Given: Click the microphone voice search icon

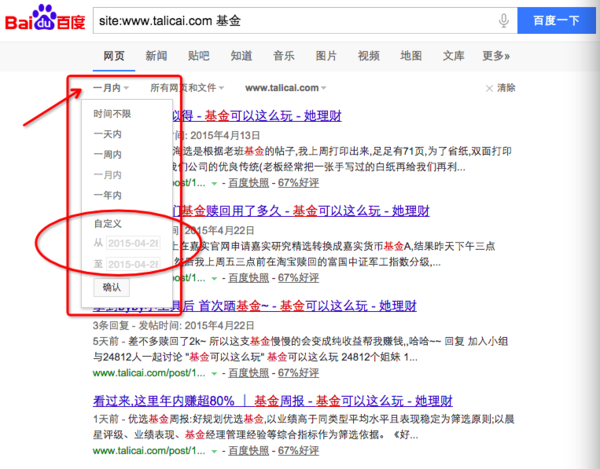Looking at the screenshot, I should pos(504,20).
